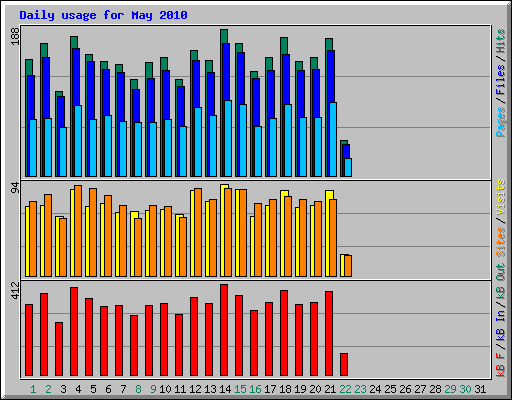
Task: Click the yellow 'Visits' legend label
Action: point(500,197)
